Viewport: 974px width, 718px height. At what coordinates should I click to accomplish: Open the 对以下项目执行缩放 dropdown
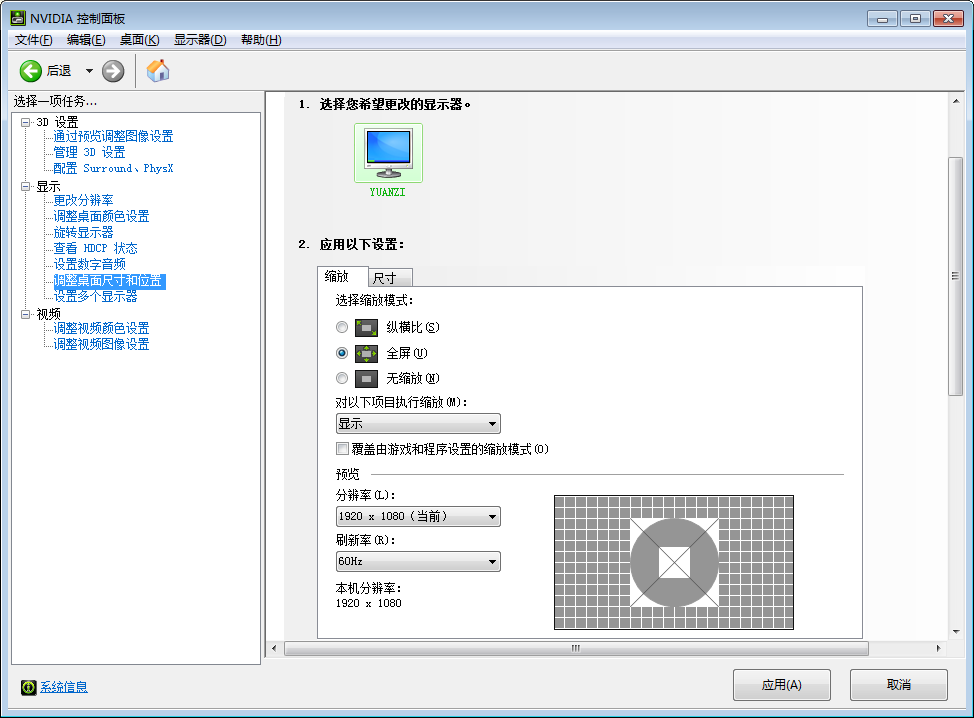418,424
